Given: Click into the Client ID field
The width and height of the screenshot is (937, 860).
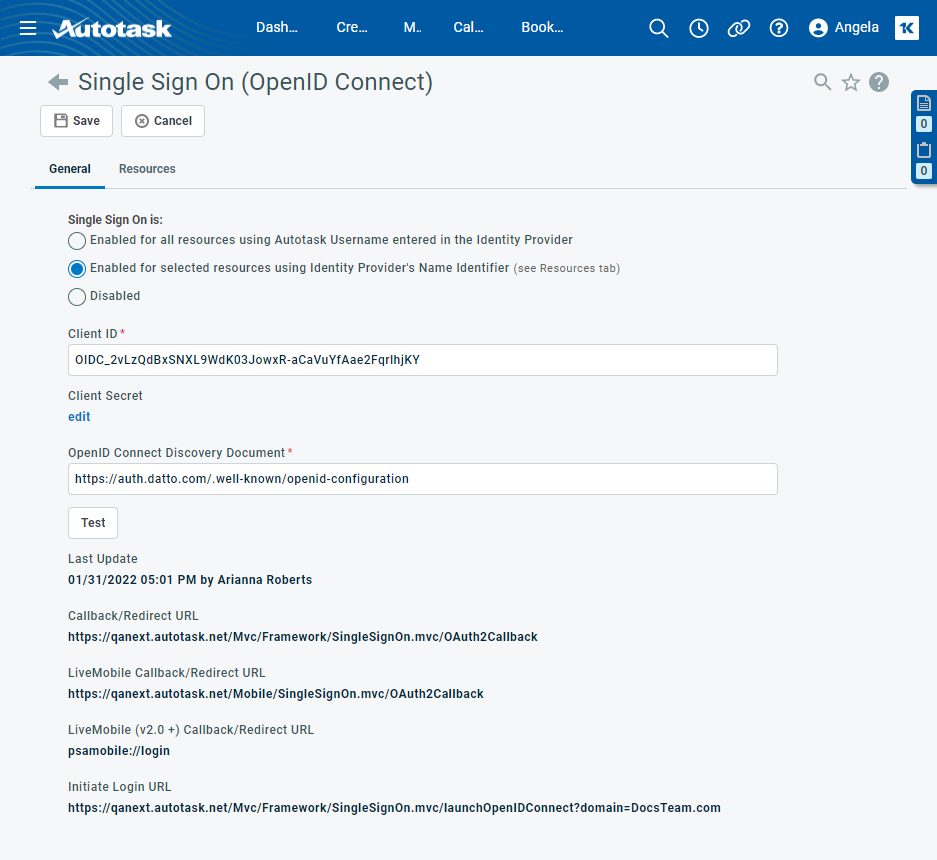Looking at the screenshot, I should click(422, 360).
